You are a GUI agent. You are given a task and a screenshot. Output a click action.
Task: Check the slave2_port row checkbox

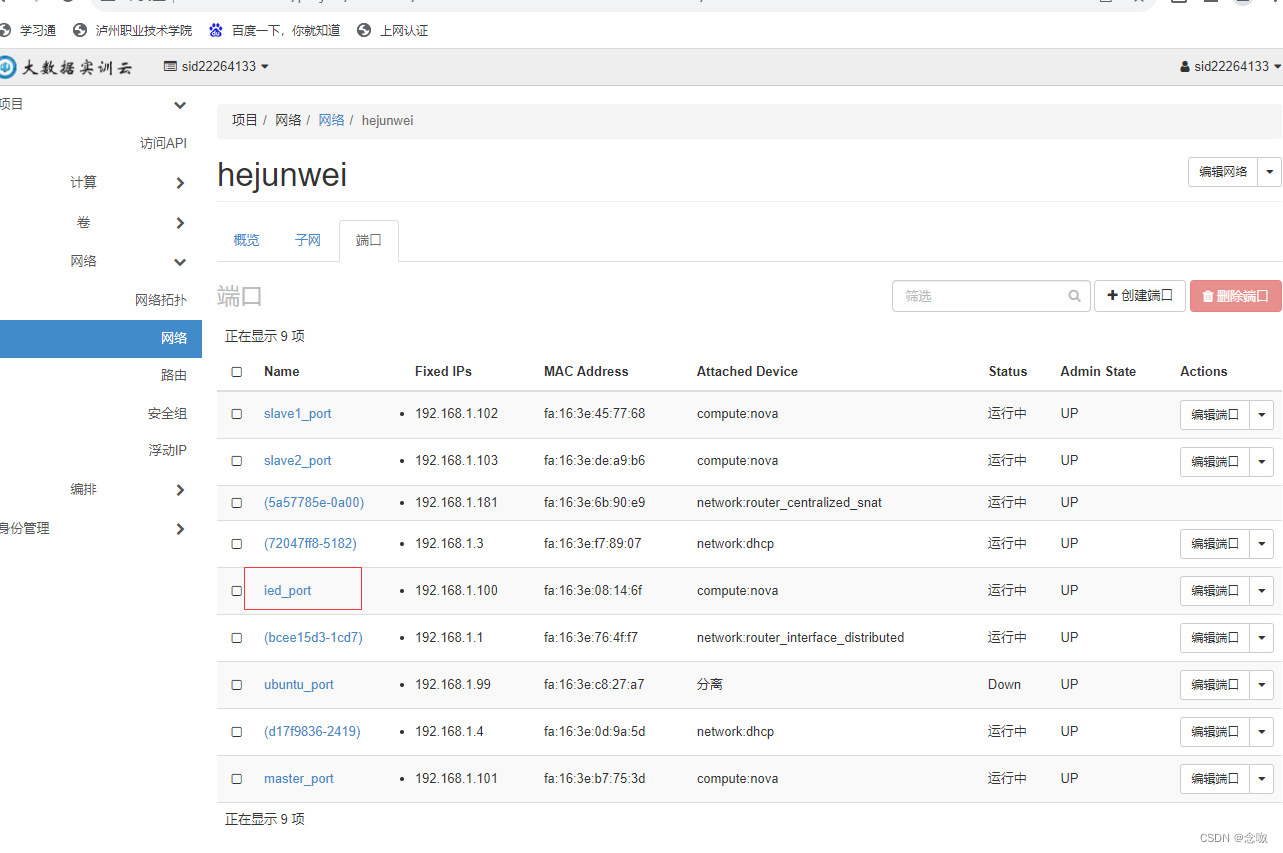237,461
